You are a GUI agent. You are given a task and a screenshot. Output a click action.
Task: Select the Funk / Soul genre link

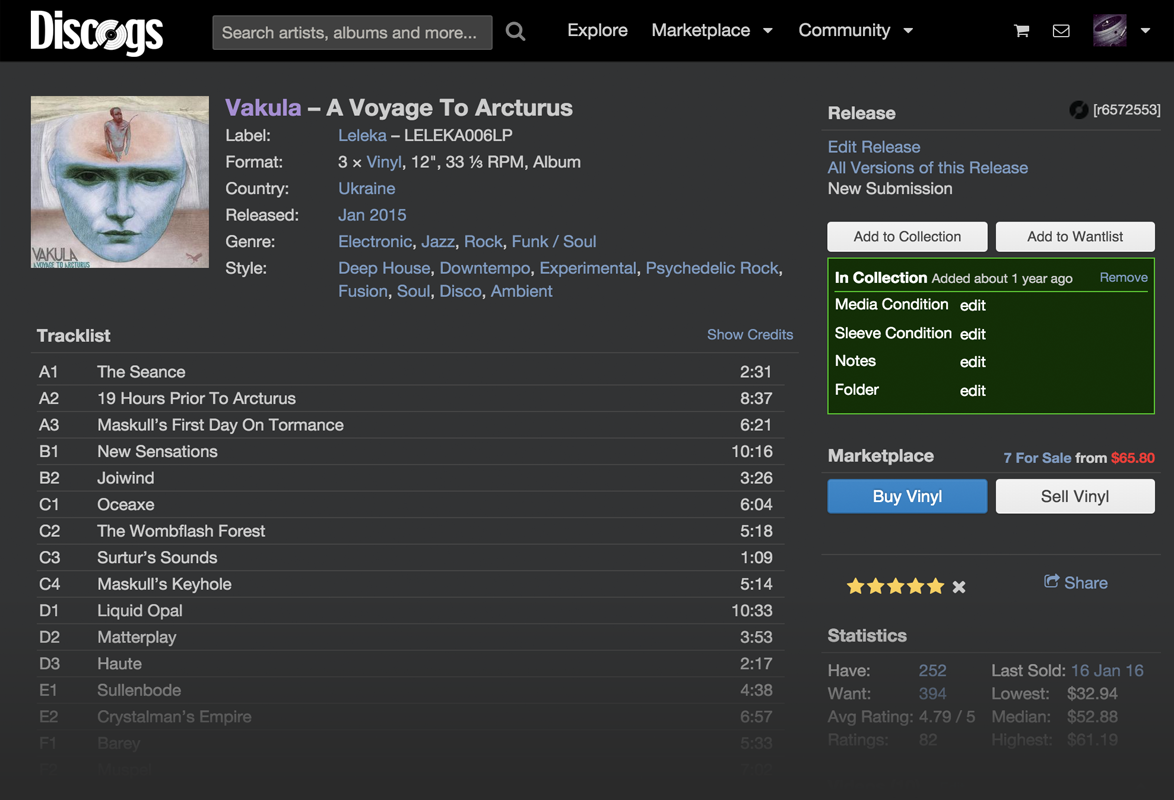coord(554,242)
